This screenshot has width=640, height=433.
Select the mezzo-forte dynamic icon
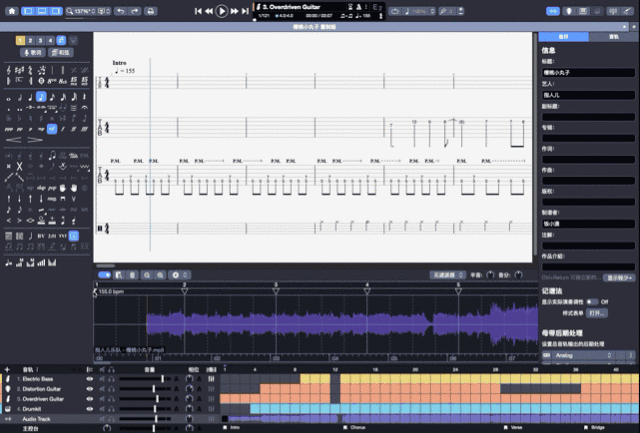coord(52,129)
